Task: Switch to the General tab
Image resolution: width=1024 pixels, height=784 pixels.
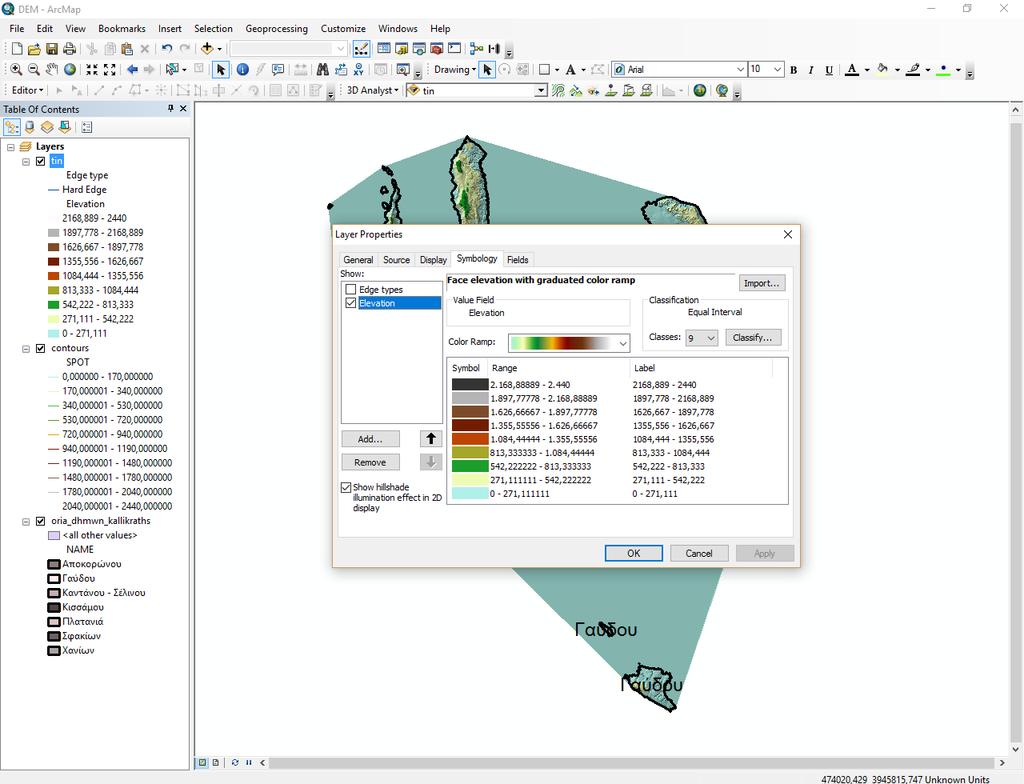Action: click(358, 259)
